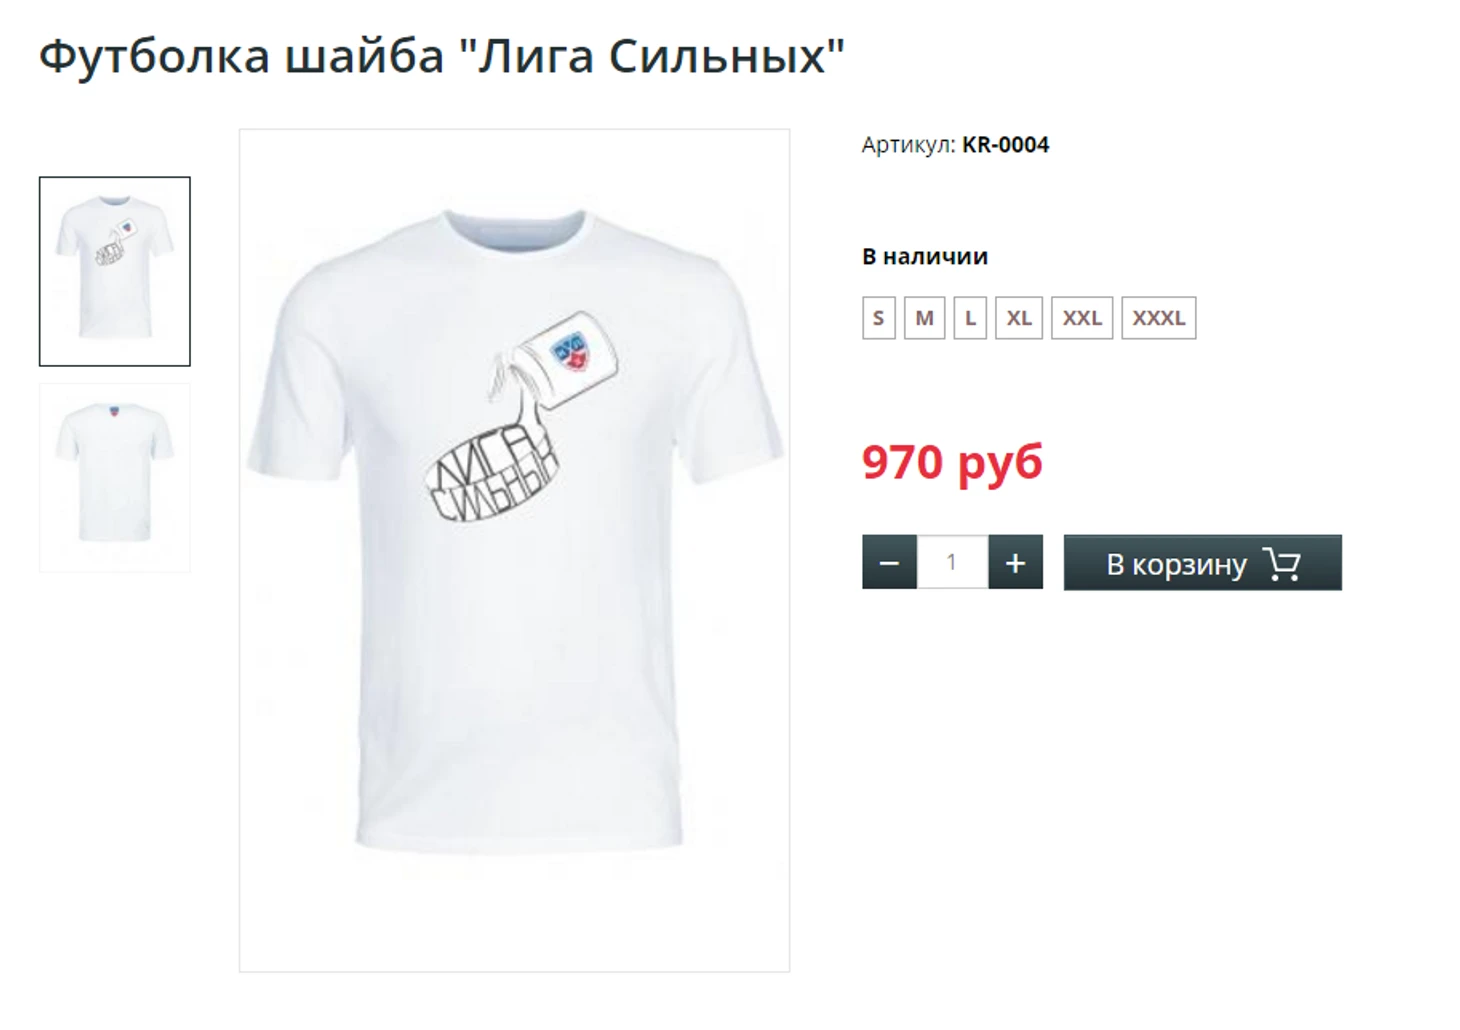
Task: Click the quantity input field
Action: [952, 562]
